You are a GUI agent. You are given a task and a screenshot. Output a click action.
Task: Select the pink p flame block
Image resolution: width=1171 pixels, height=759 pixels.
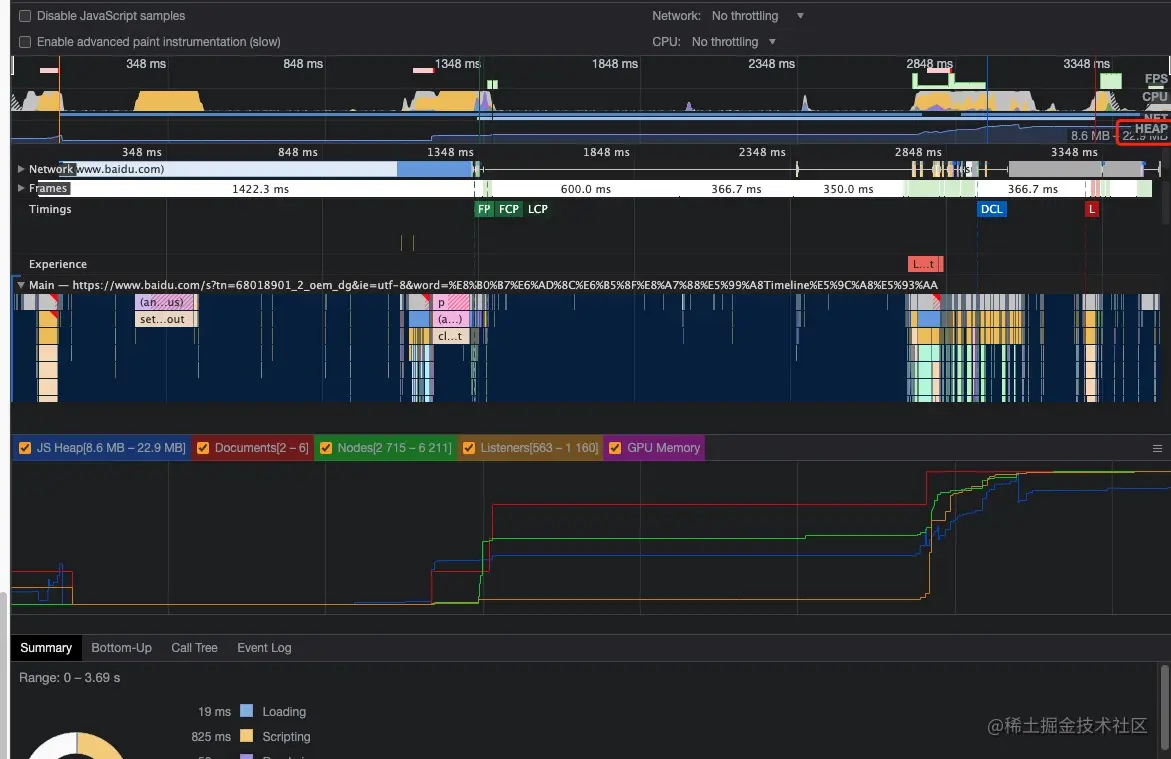pyautogui.click(x=451, y=302)
